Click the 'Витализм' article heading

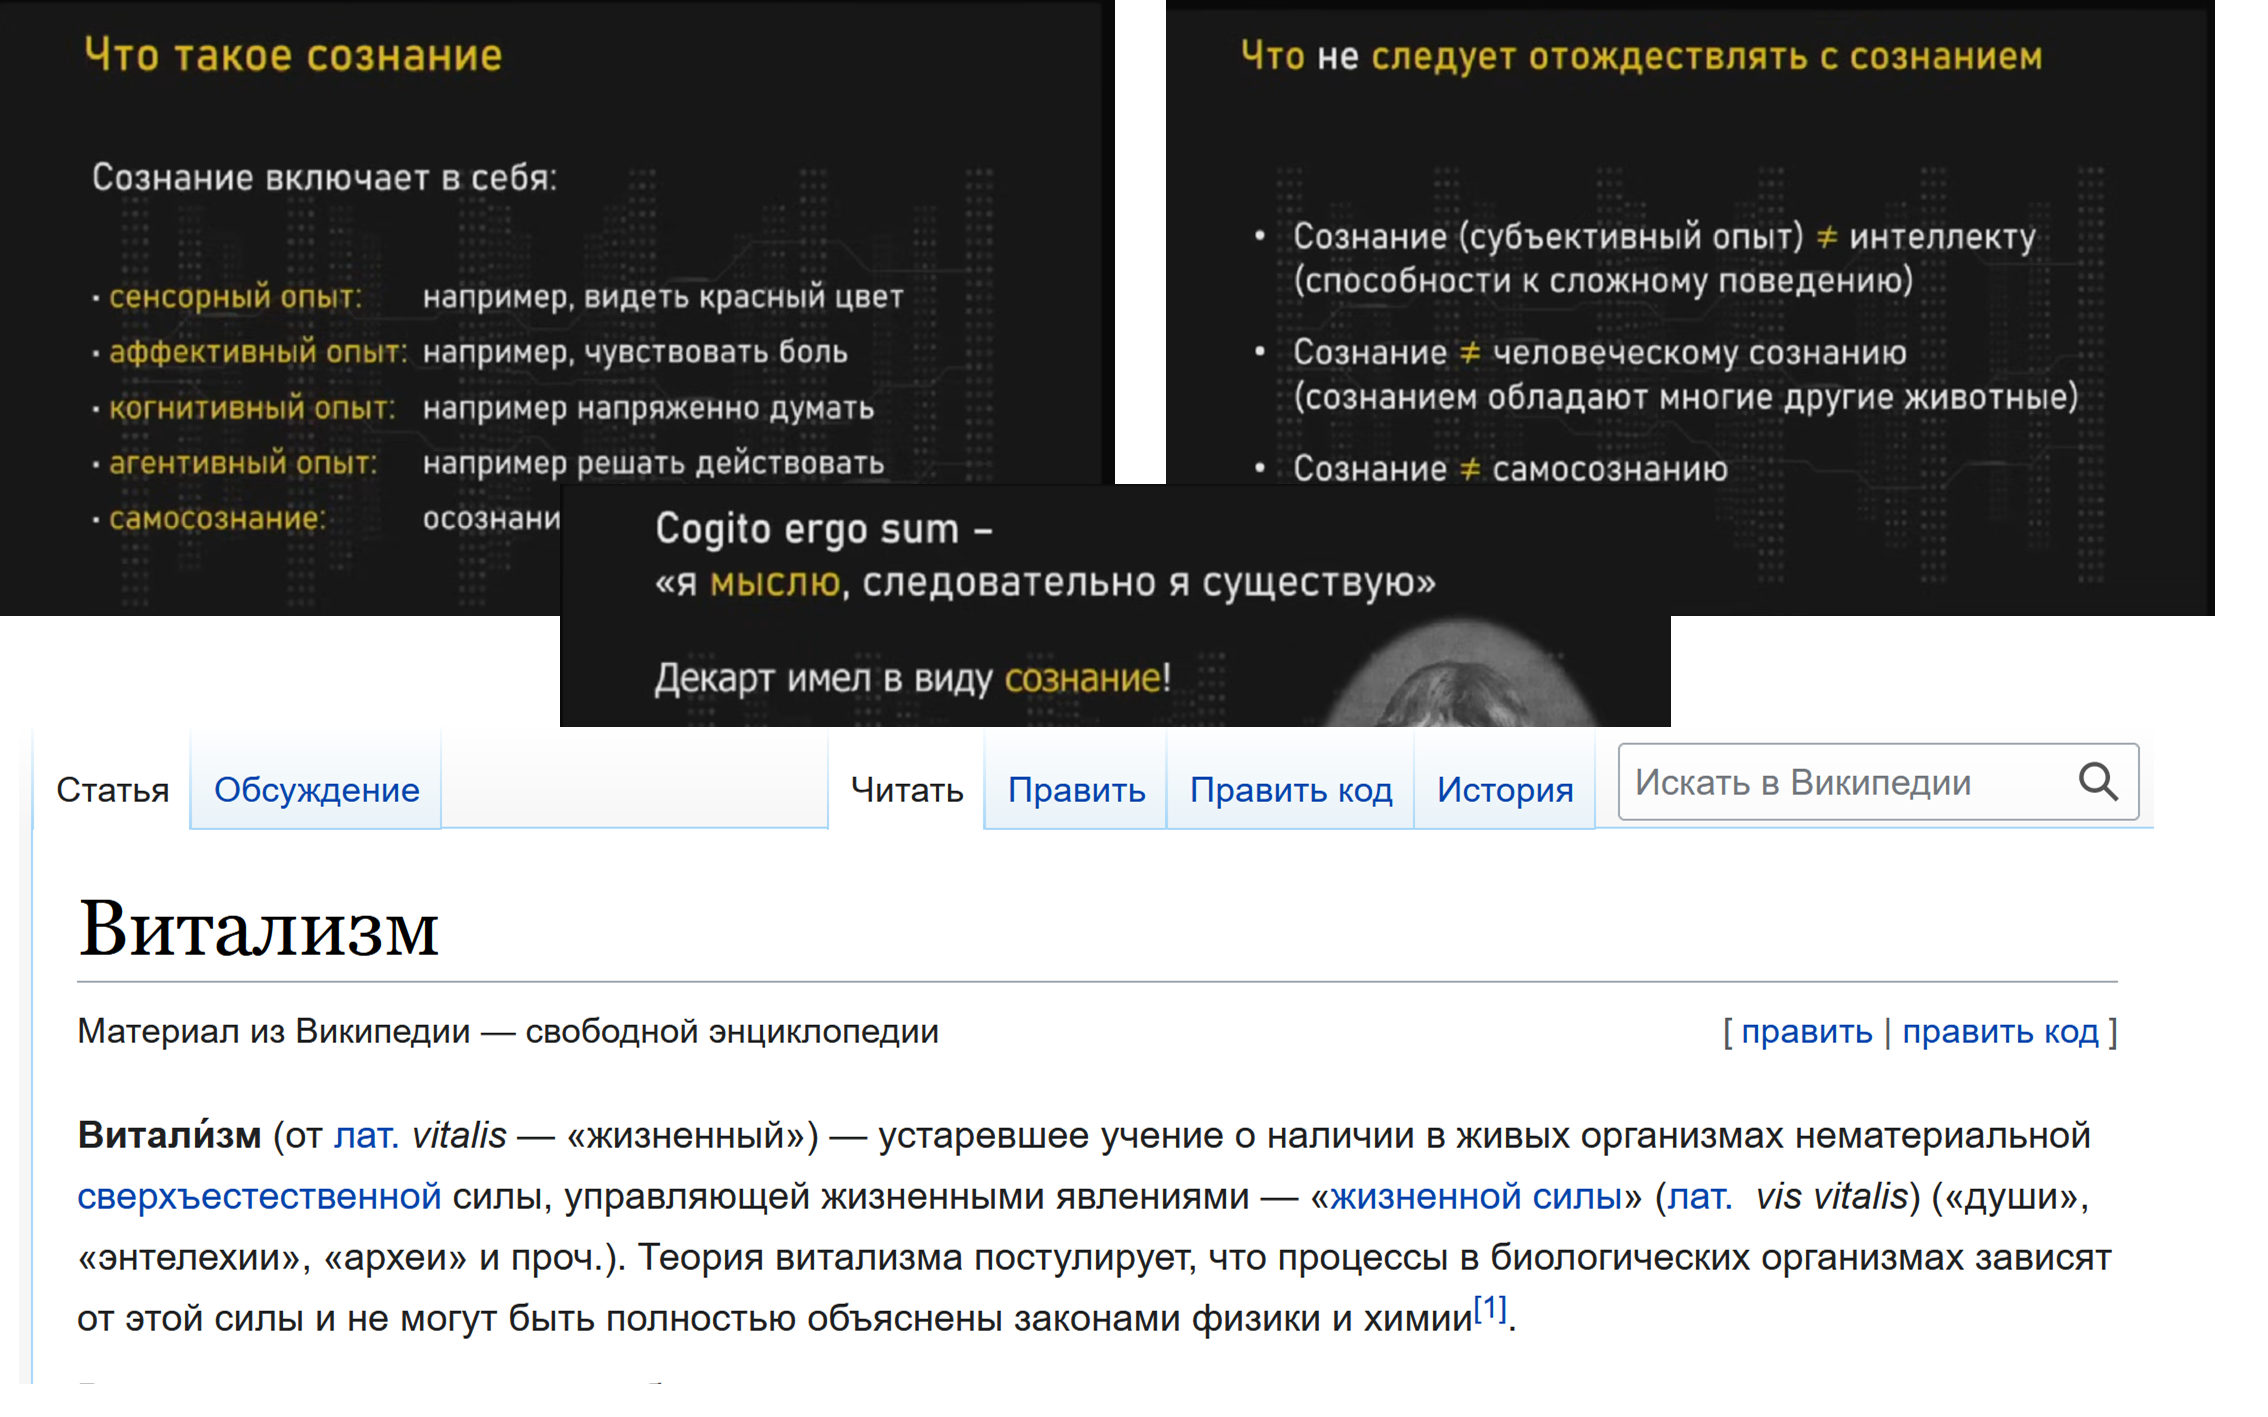(x=259, y=927)
